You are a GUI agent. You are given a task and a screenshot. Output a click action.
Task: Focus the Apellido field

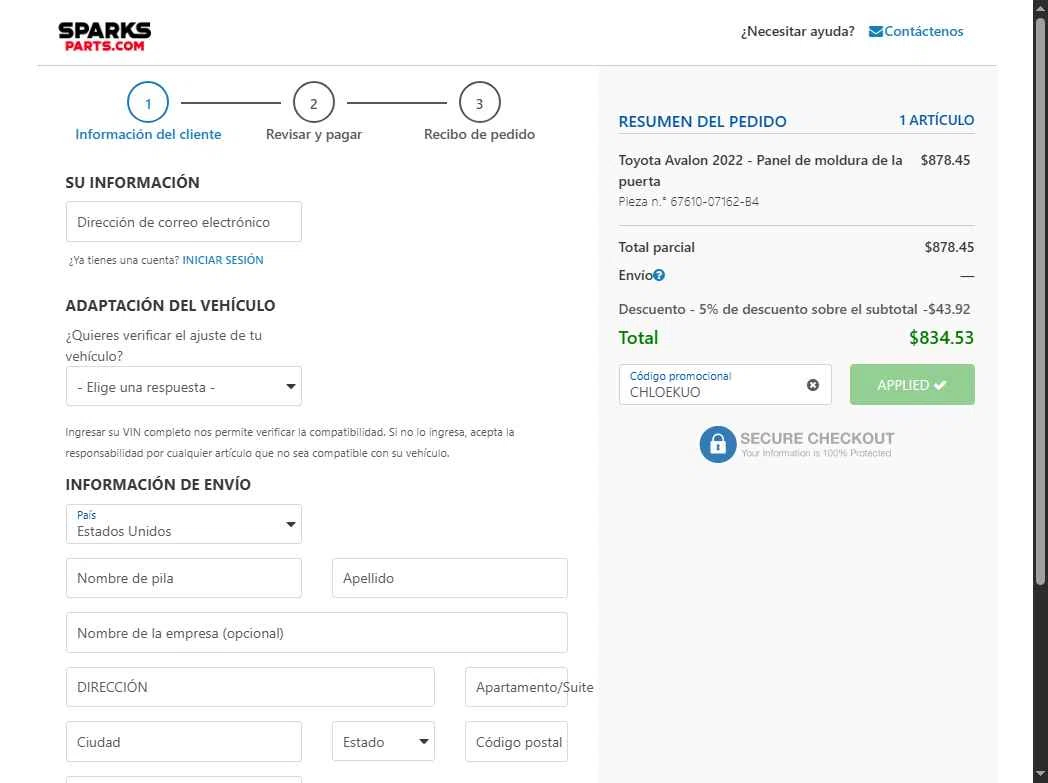point(450,578)
